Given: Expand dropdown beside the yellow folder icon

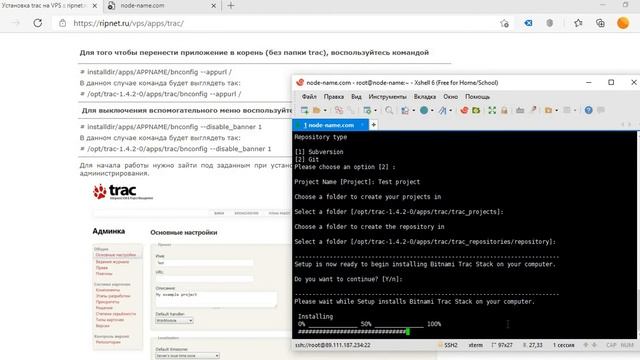Looking at the screenshot, I should [556, 111].
